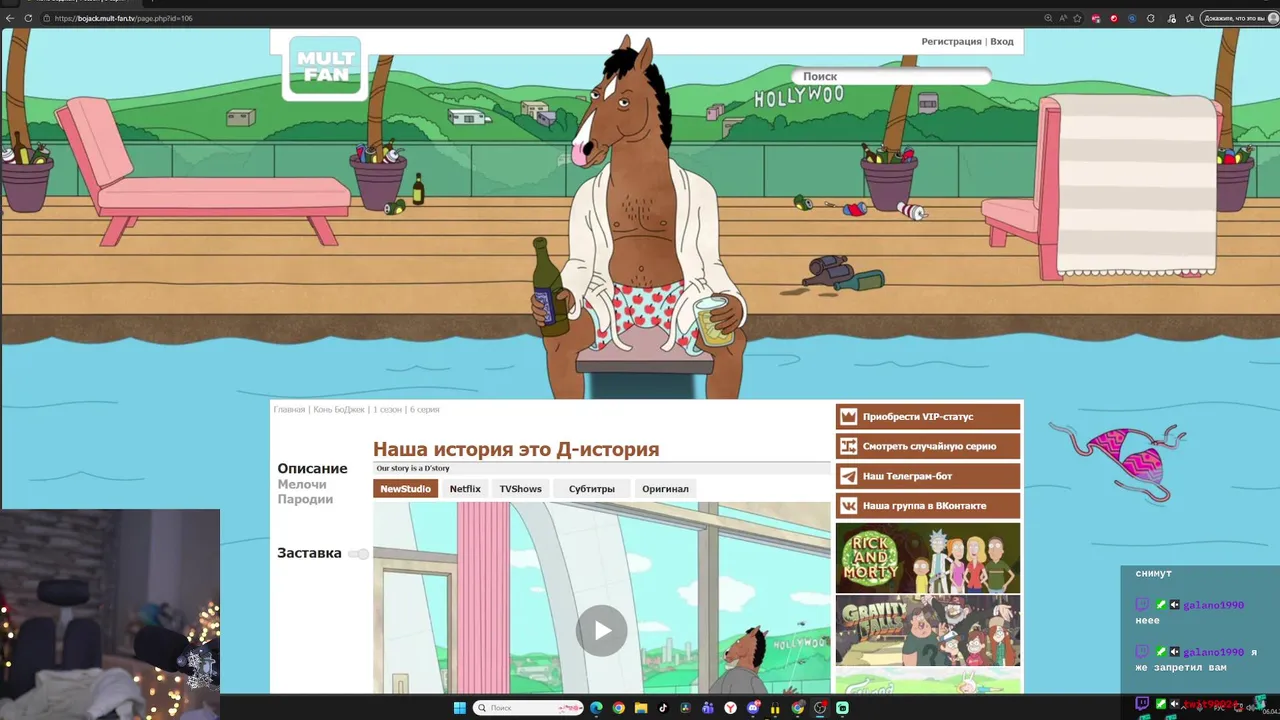This screenshot has width=1280, height=720.
Task: Click the Windows taskbar search box
Action: [x=528, y=708]
